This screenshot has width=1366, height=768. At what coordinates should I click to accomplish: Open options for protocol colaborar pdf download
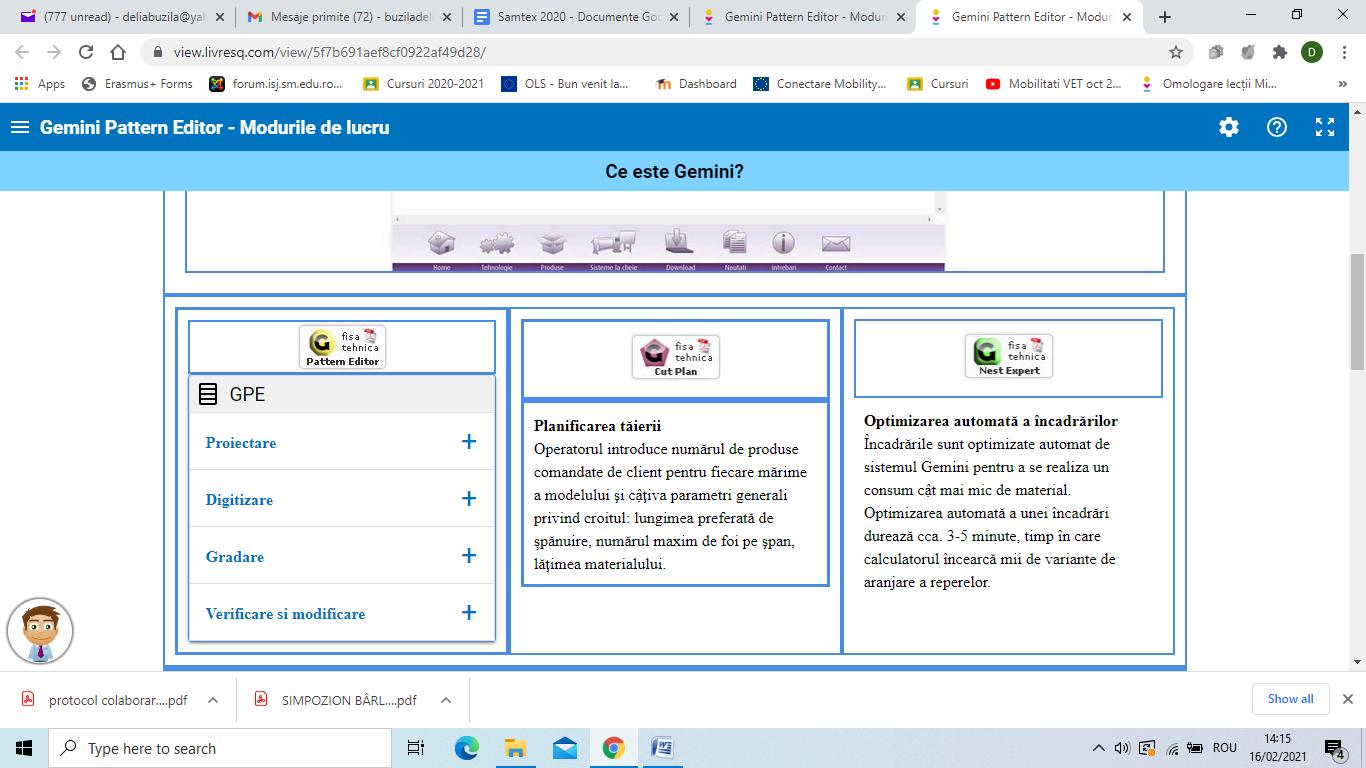point(213,700)
